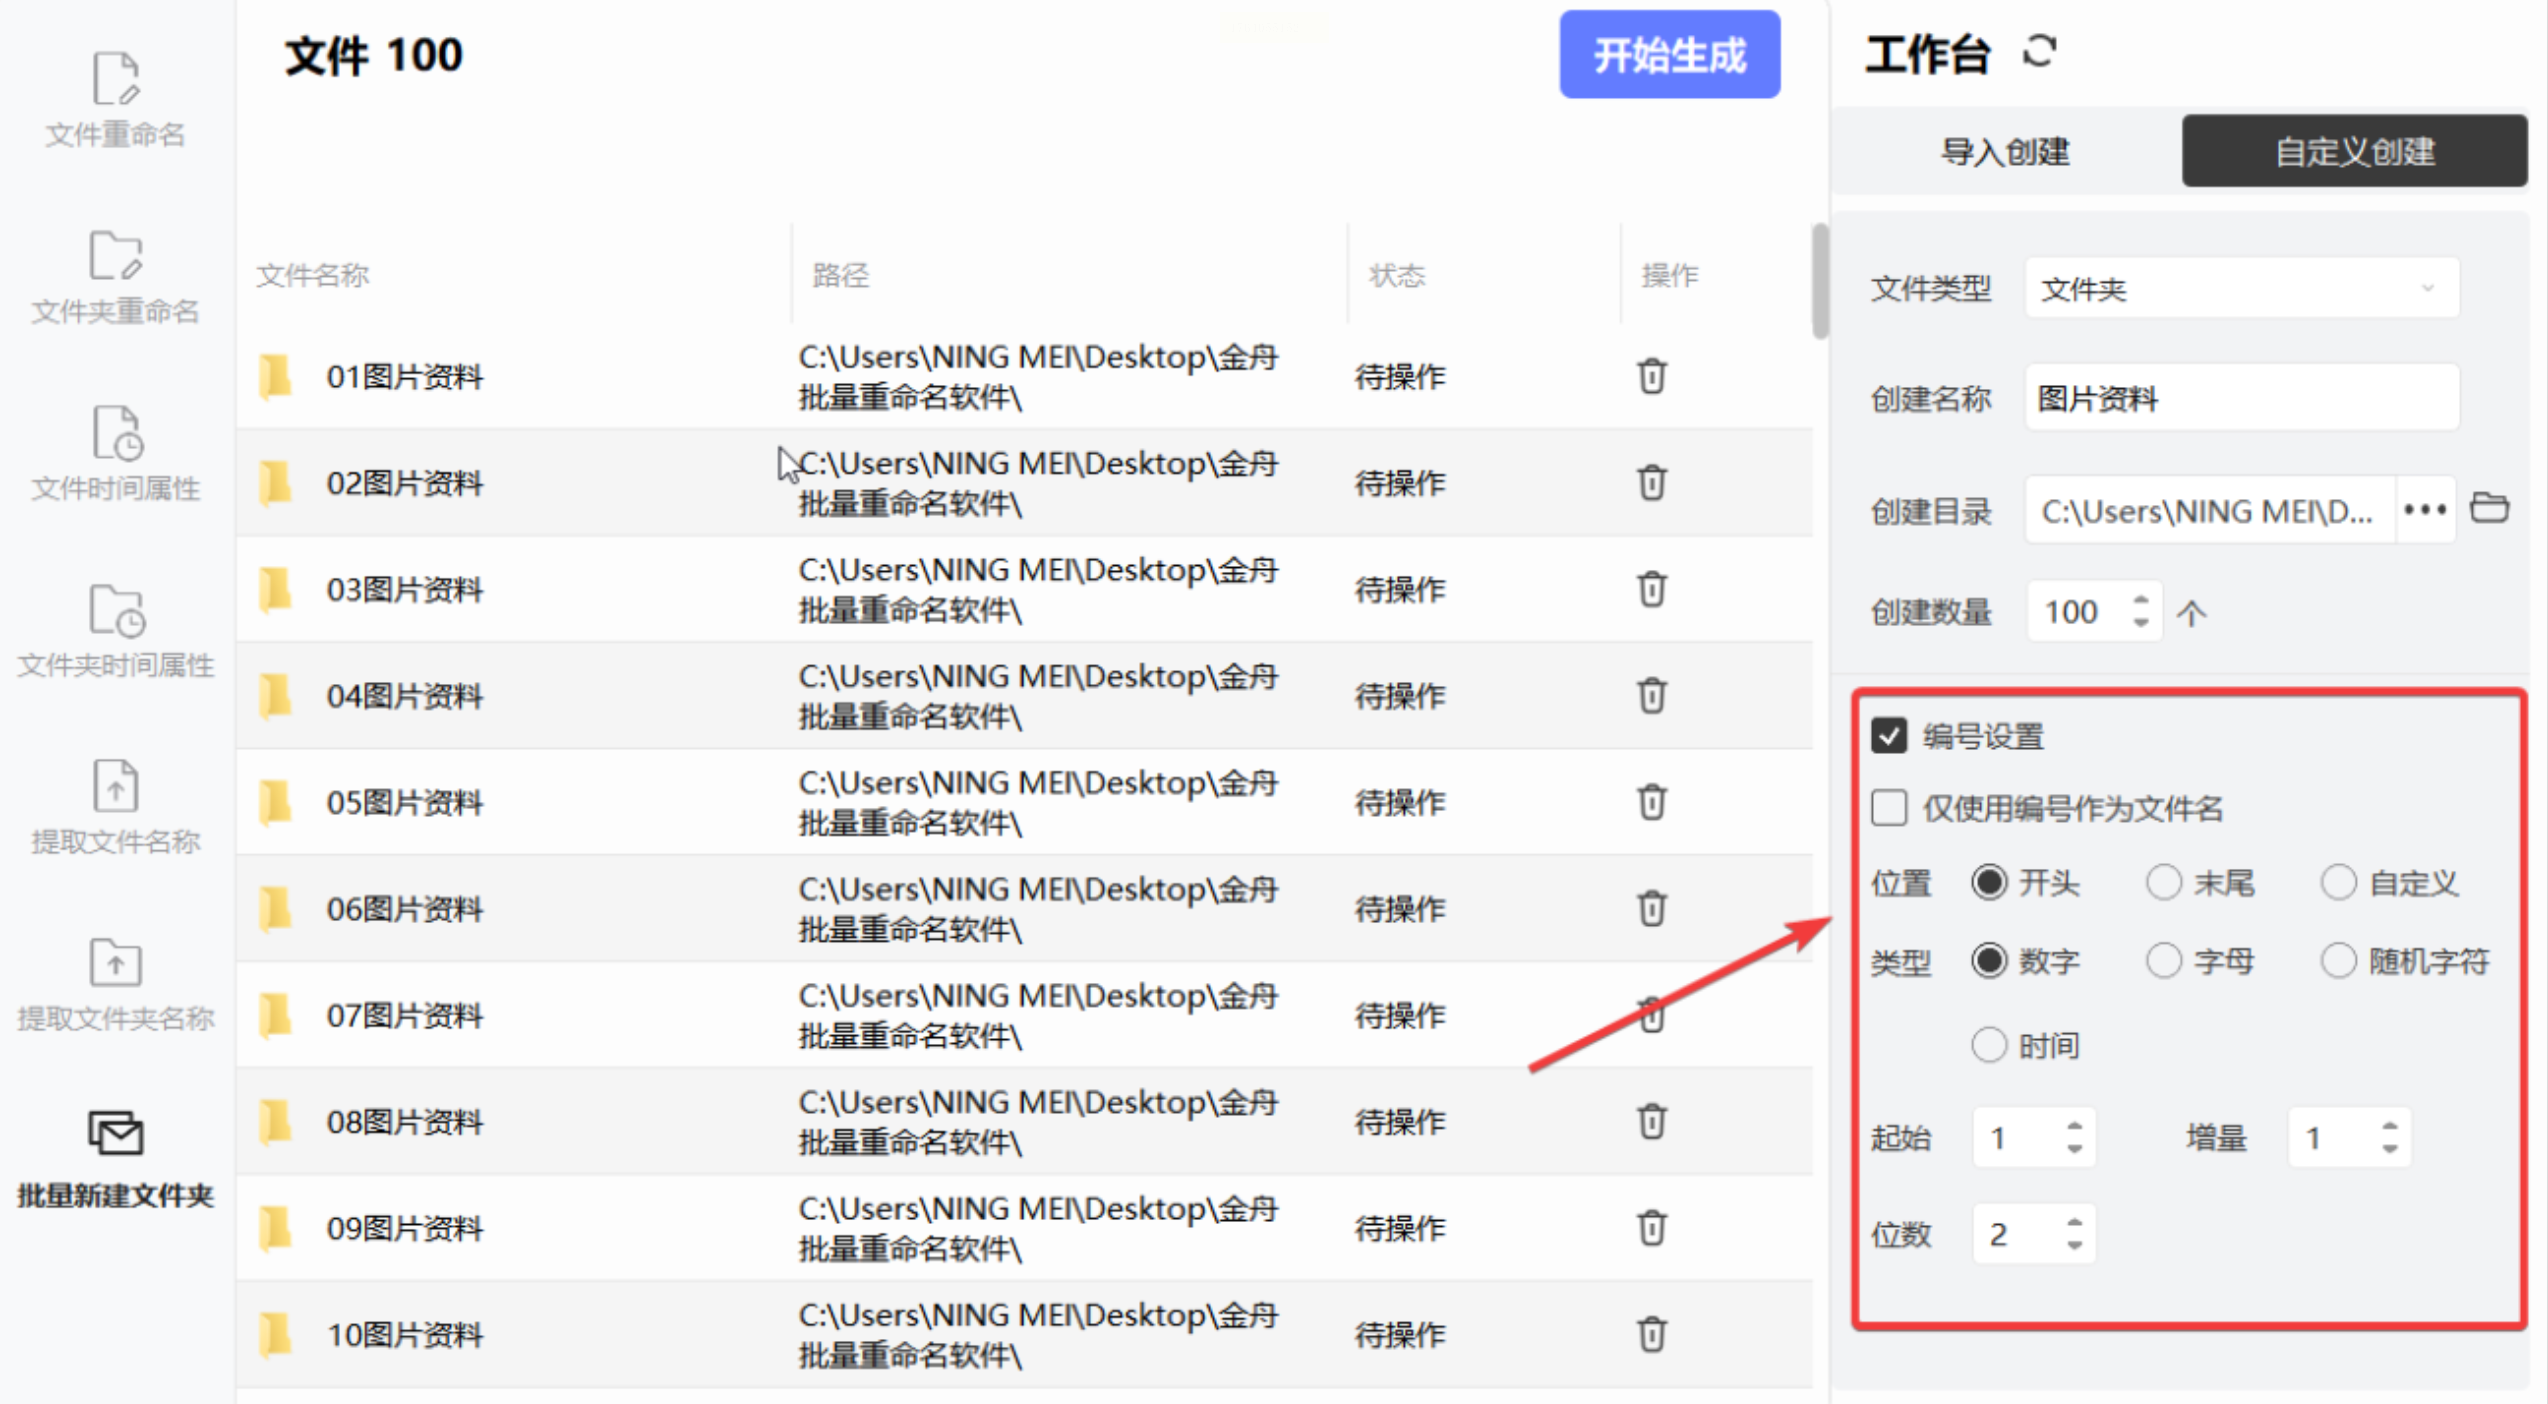2548x1404 pixels.
Task: Uncheck the 编号设置 checkbox
Action: 1889,736
